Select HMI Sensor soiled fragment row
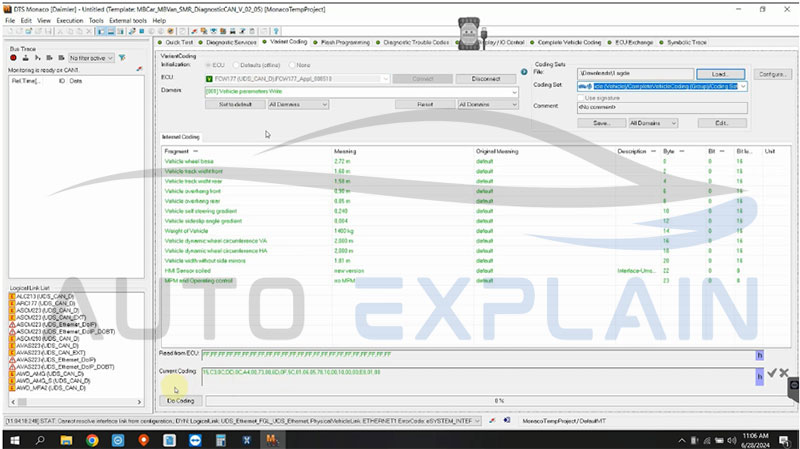 point(476,271)
